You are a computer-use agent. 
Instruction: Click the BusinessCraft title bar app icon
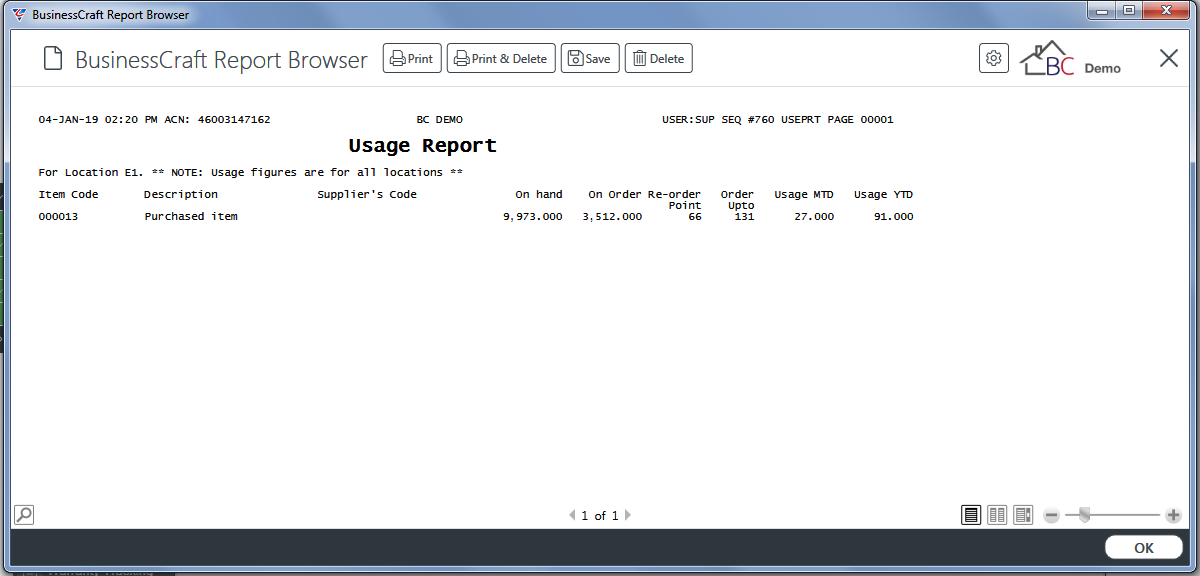19,15
